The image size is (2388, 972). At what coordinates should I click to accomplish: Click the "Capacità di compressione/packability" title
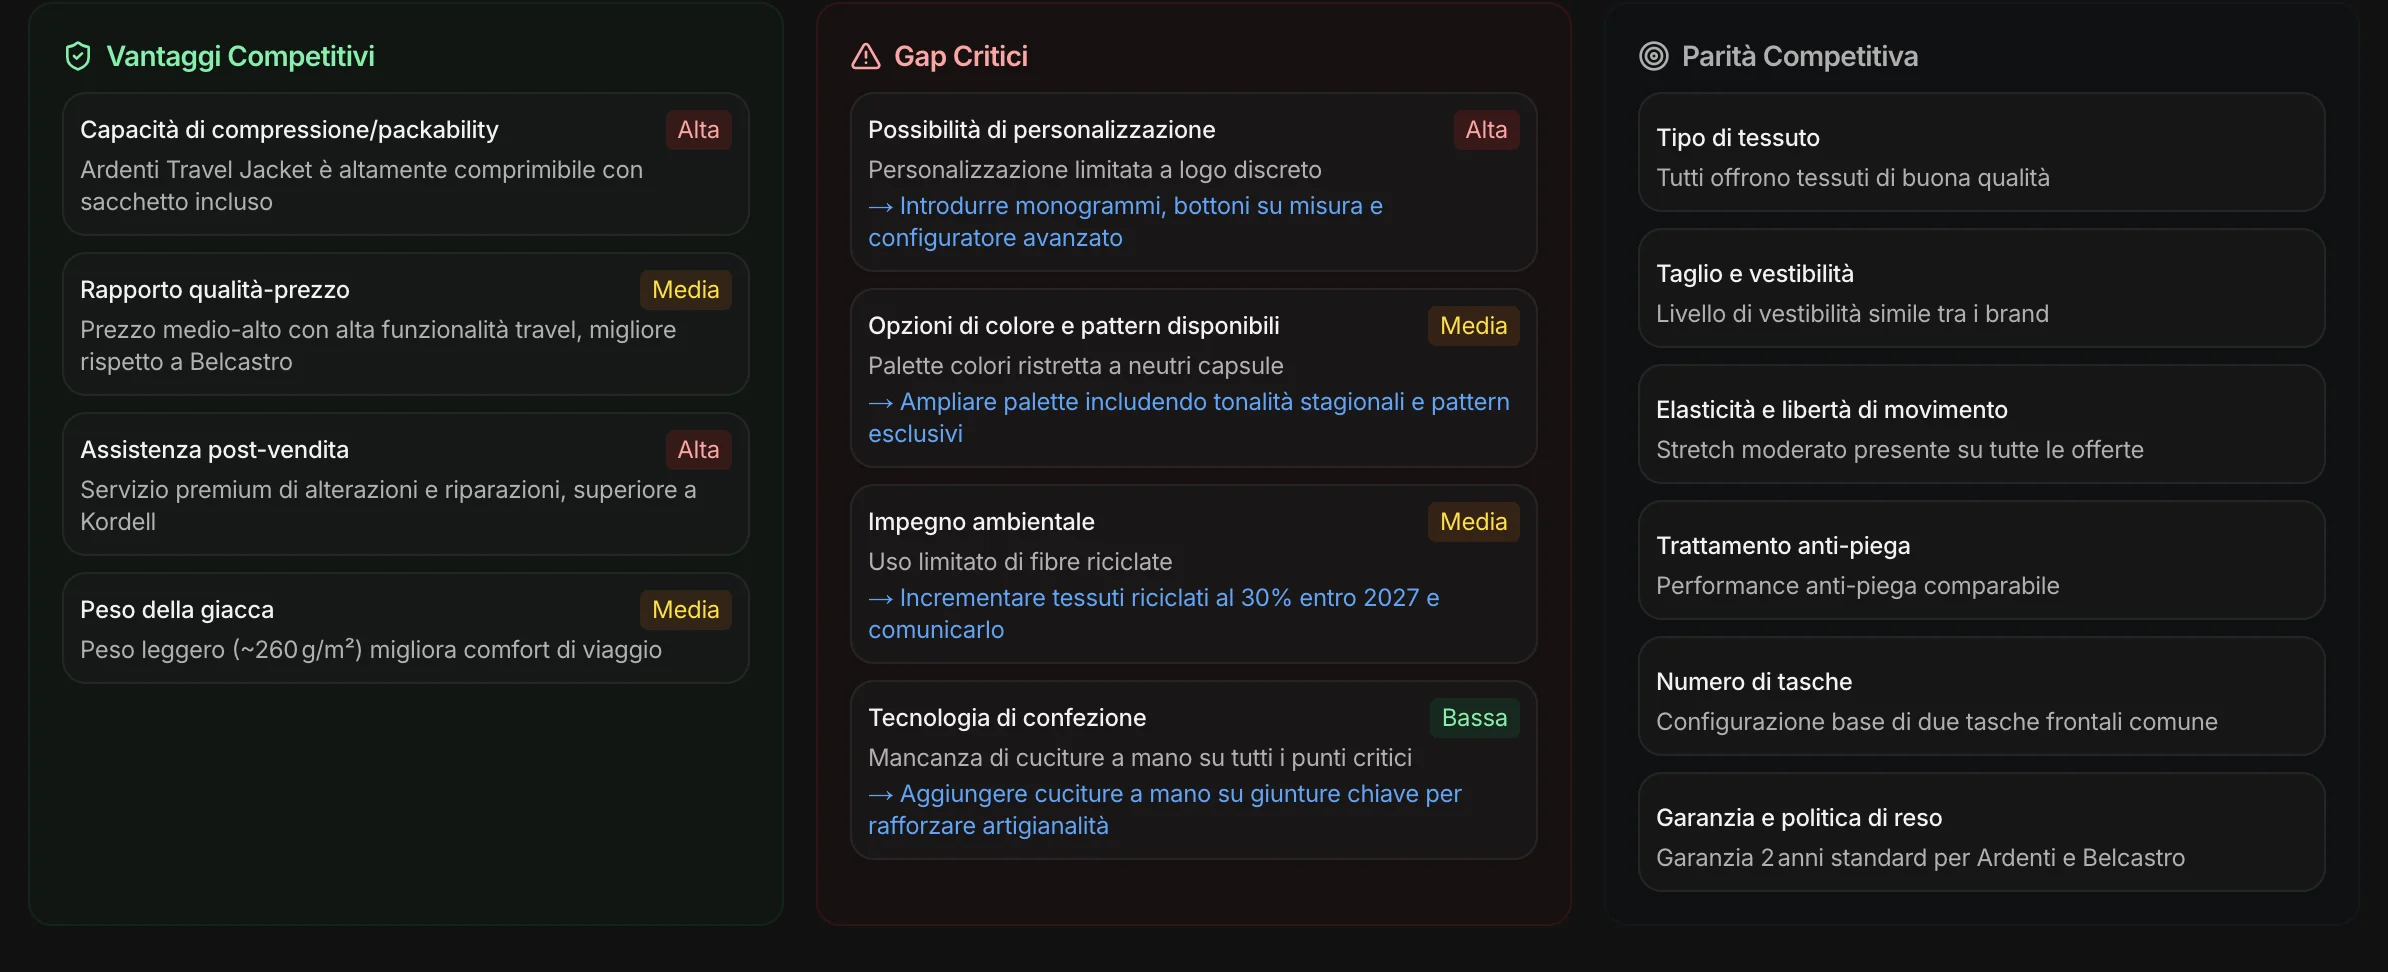click(289, 130)
